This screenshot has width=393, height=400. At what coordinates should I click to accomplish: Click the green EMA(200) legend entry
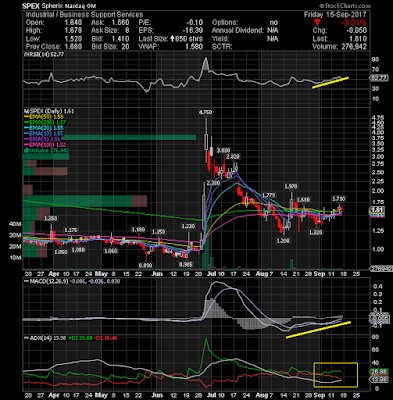pos(46,122)
